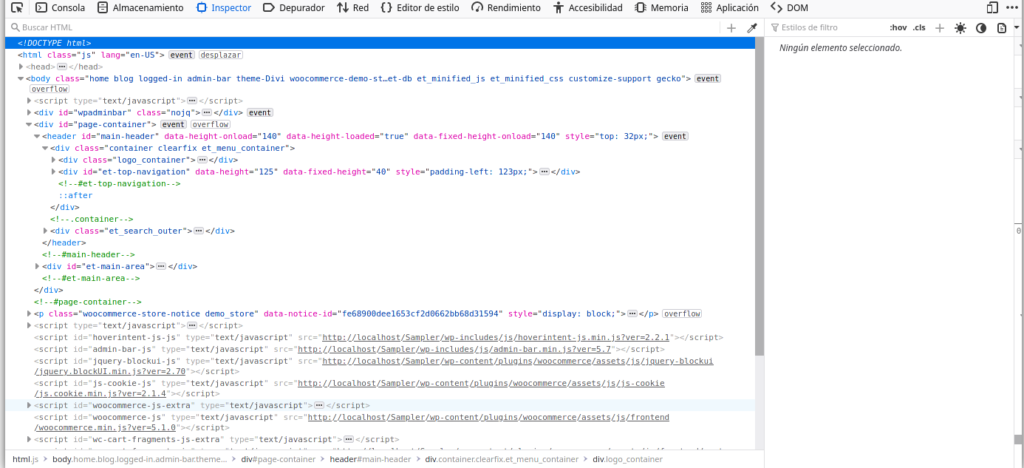The height and width of the screenshot is (468, 1024).
Task: Add a new node with plus icon
Action: tap(731, 28)
